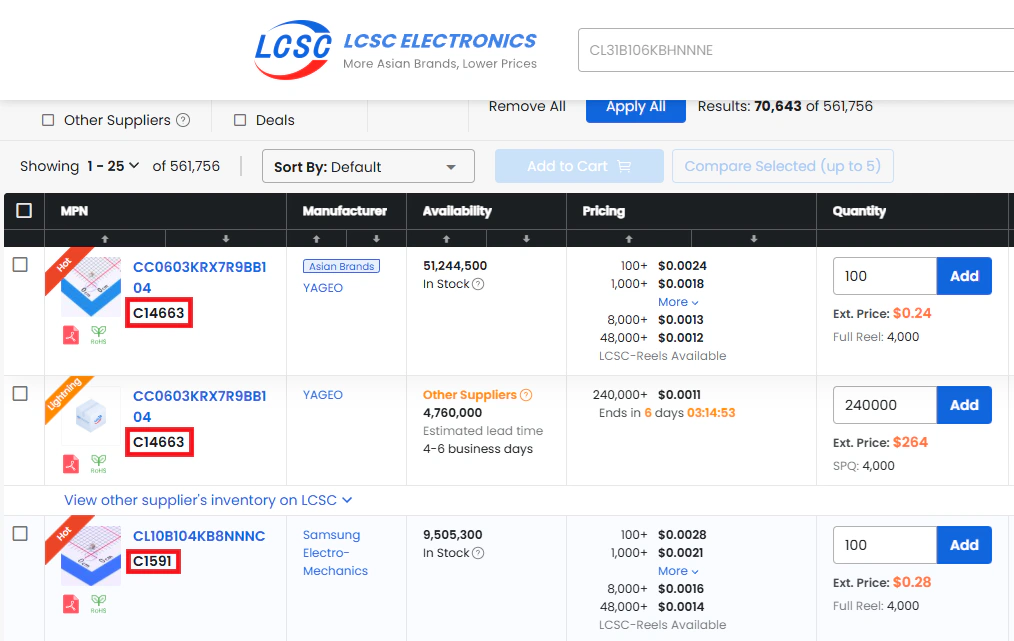Open PDF datasheet for first CC0603KRX7R9BB104 row
Screen dimensions: 1014x641
(71, 335)
